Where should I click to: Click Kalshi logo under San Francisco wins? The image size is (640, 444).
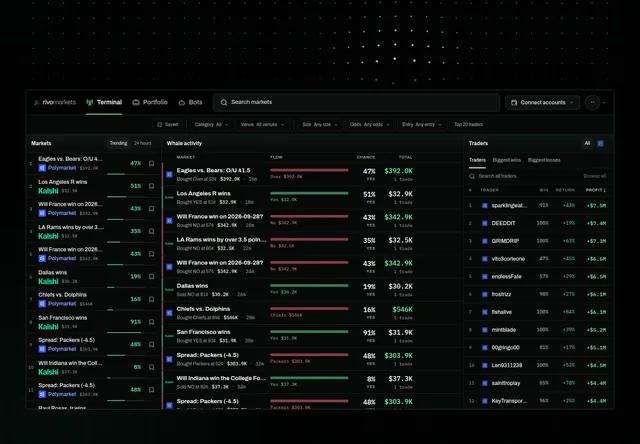(48, 326)
